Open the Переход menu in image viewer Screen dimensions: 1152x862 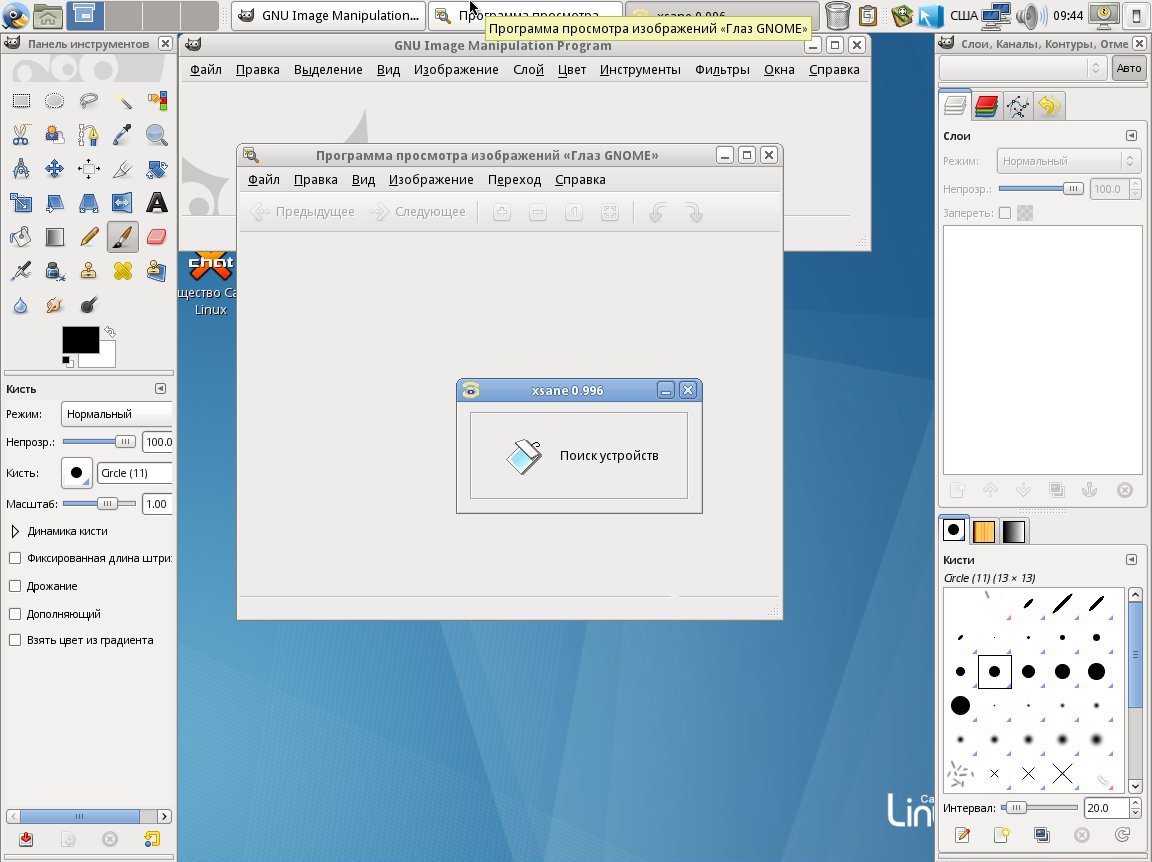514,180
